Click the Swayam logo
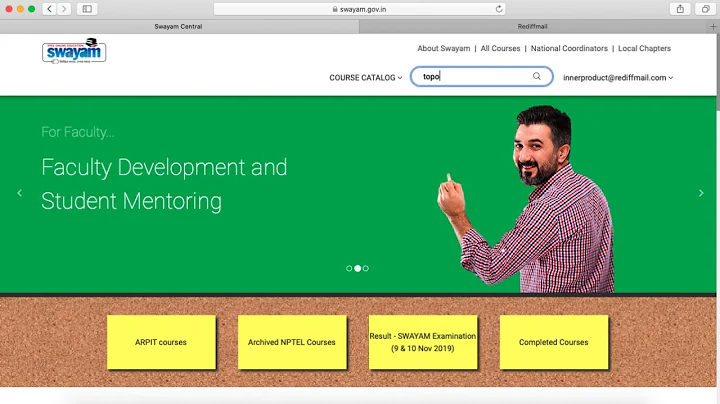 coord(74,50)
